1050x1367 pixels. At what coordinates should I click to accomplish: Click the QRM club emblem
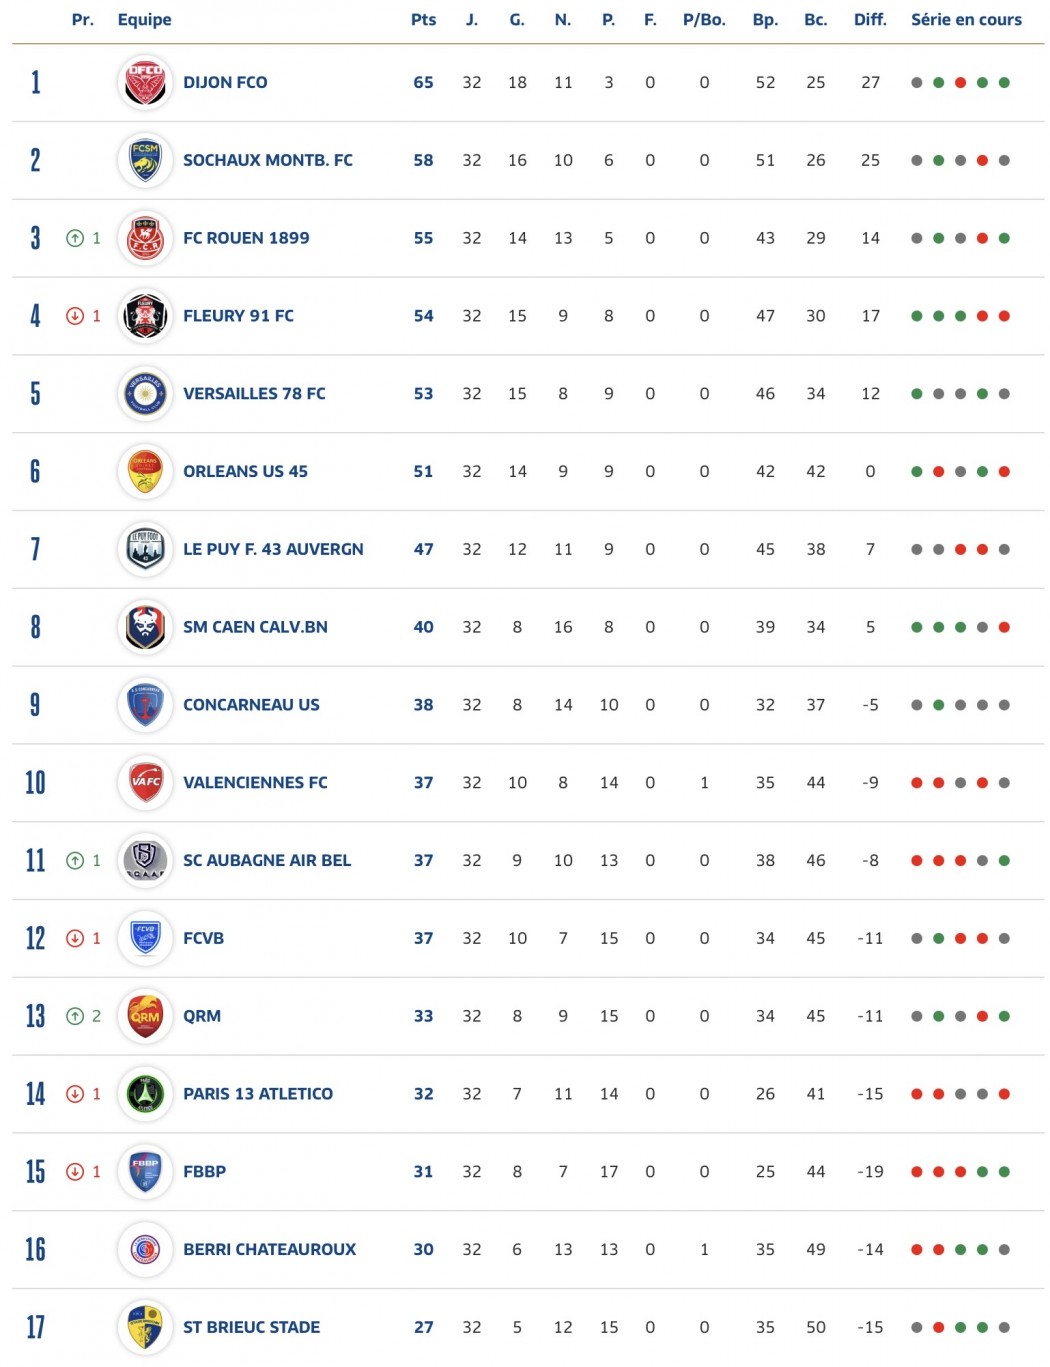[x=145, y=1016]
